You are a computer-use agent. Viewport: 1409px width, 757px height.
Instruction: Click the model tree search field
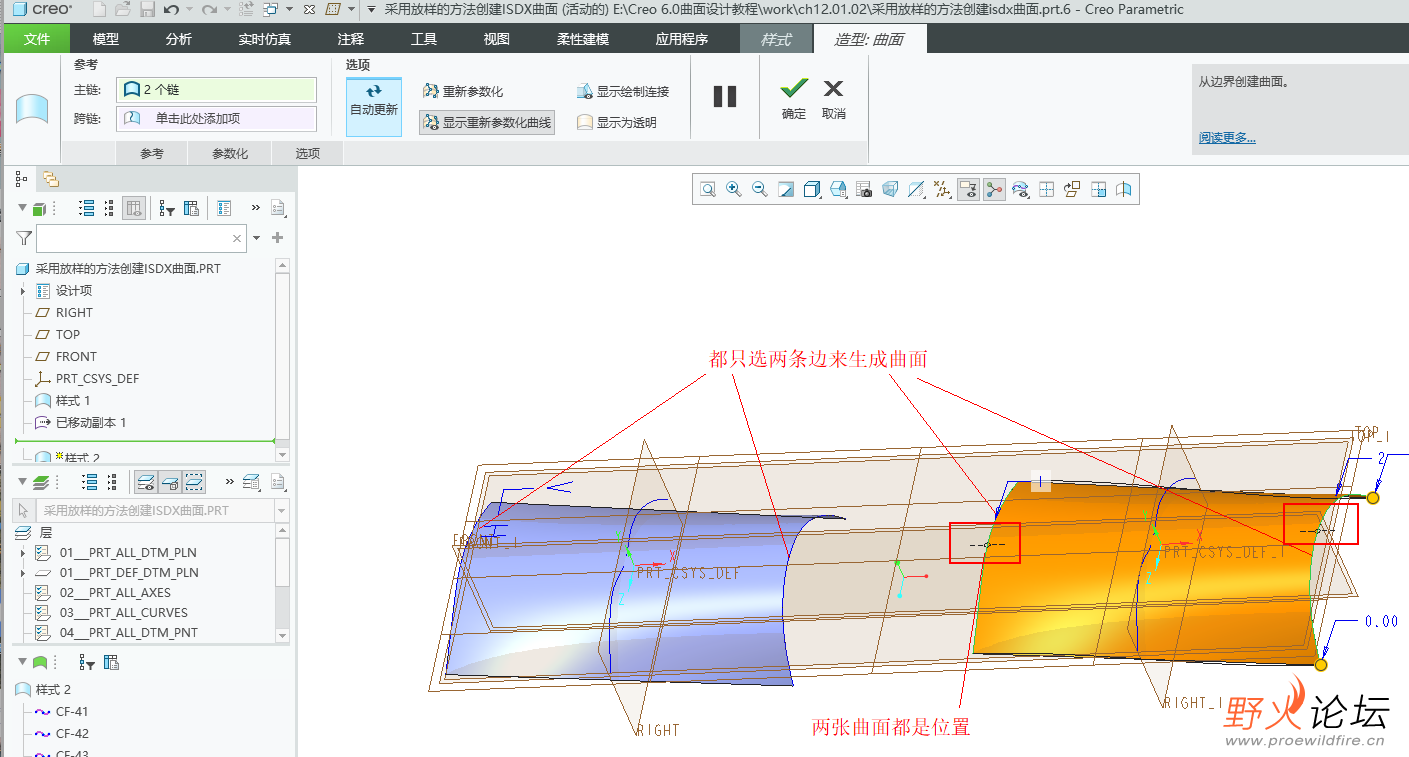pos(141,238)
